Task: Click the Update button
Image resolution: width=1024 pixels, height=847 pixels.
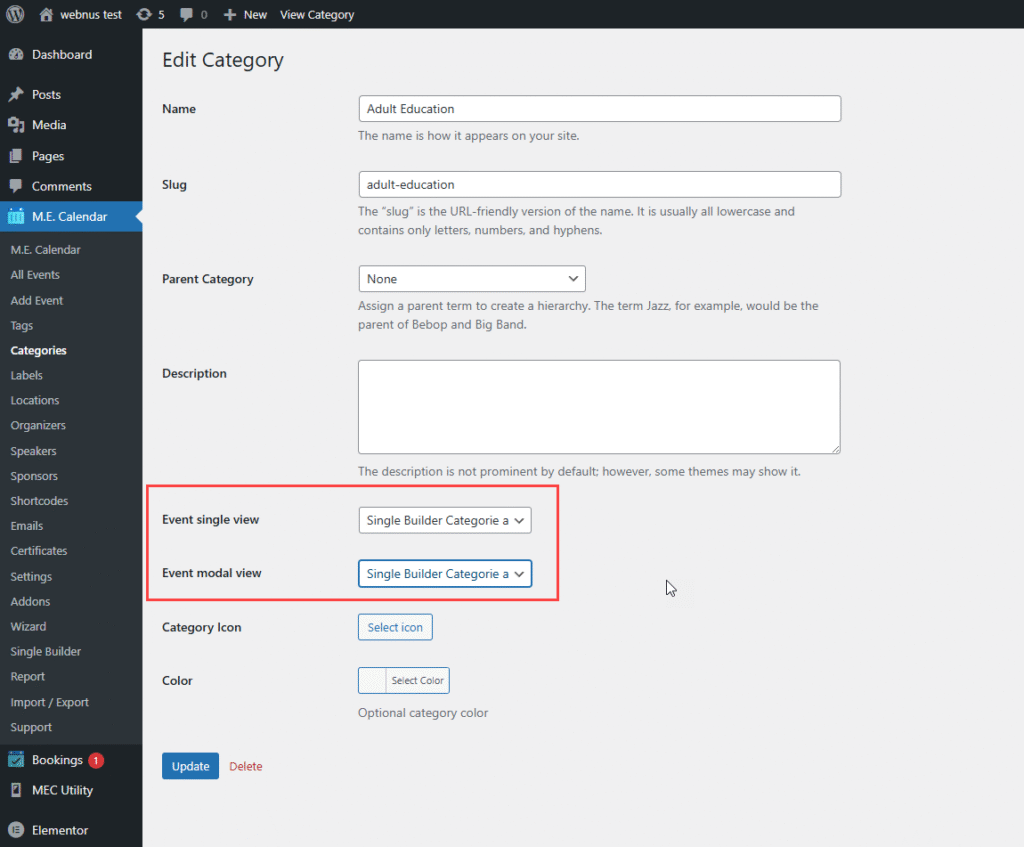Action: pyautogui.click(x=190, y=766)
